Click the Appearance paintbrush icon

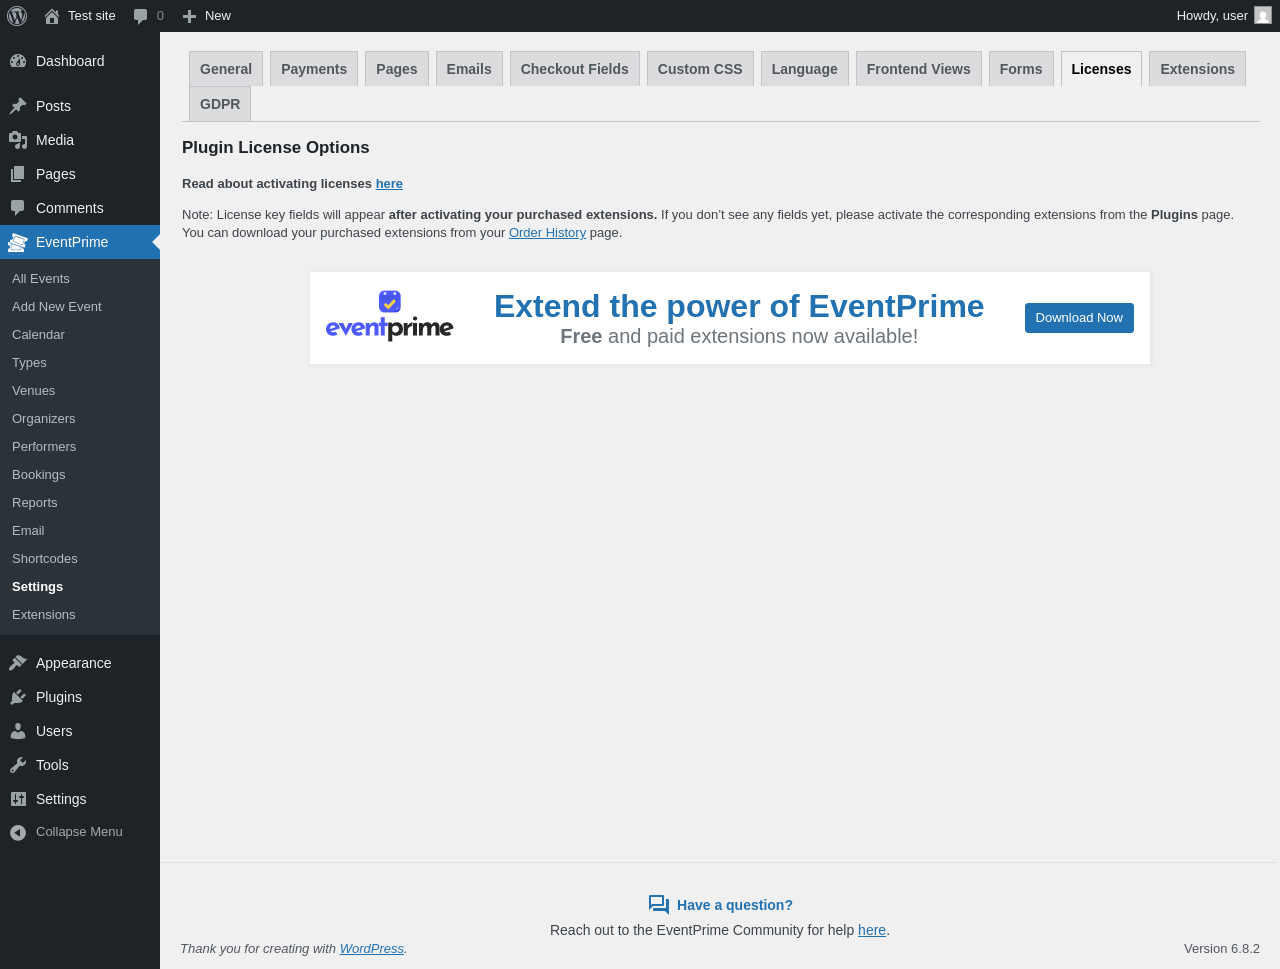18,663
